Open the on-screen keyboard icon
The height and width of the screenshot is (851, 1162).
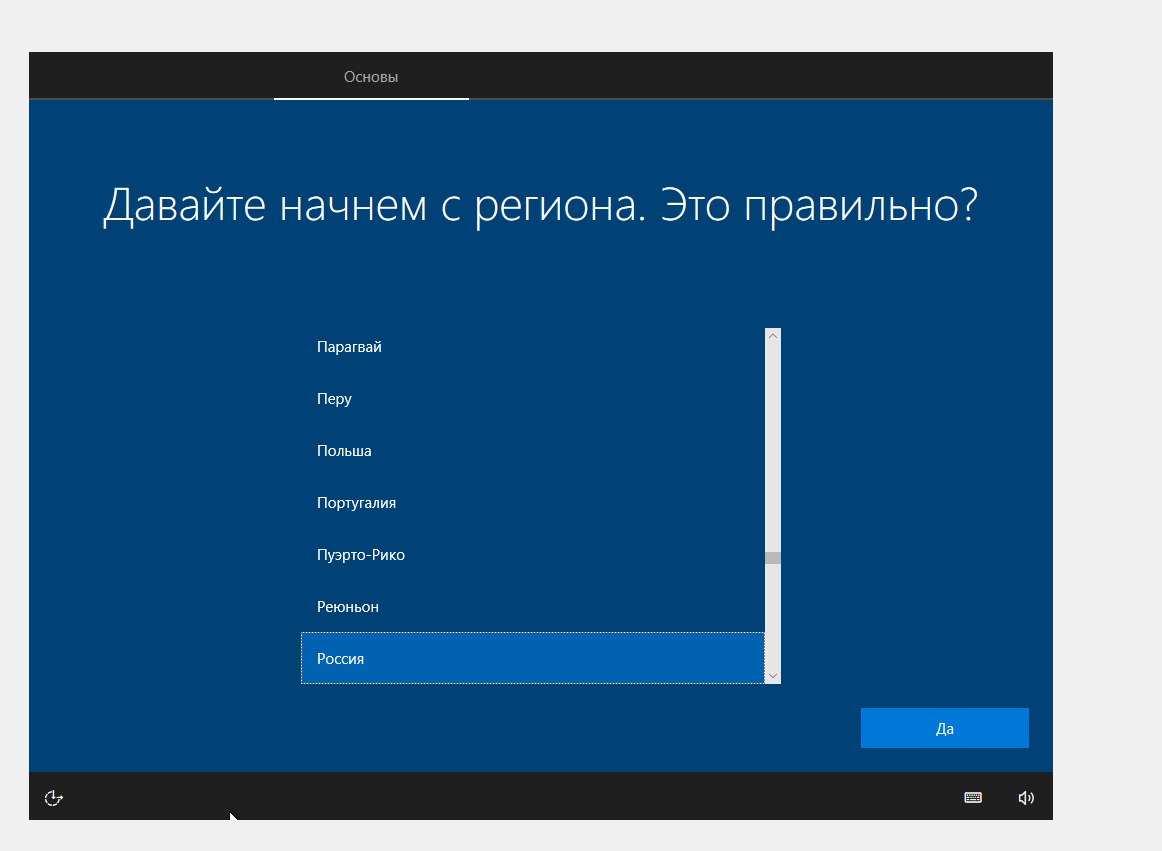(x=973, y=798)
